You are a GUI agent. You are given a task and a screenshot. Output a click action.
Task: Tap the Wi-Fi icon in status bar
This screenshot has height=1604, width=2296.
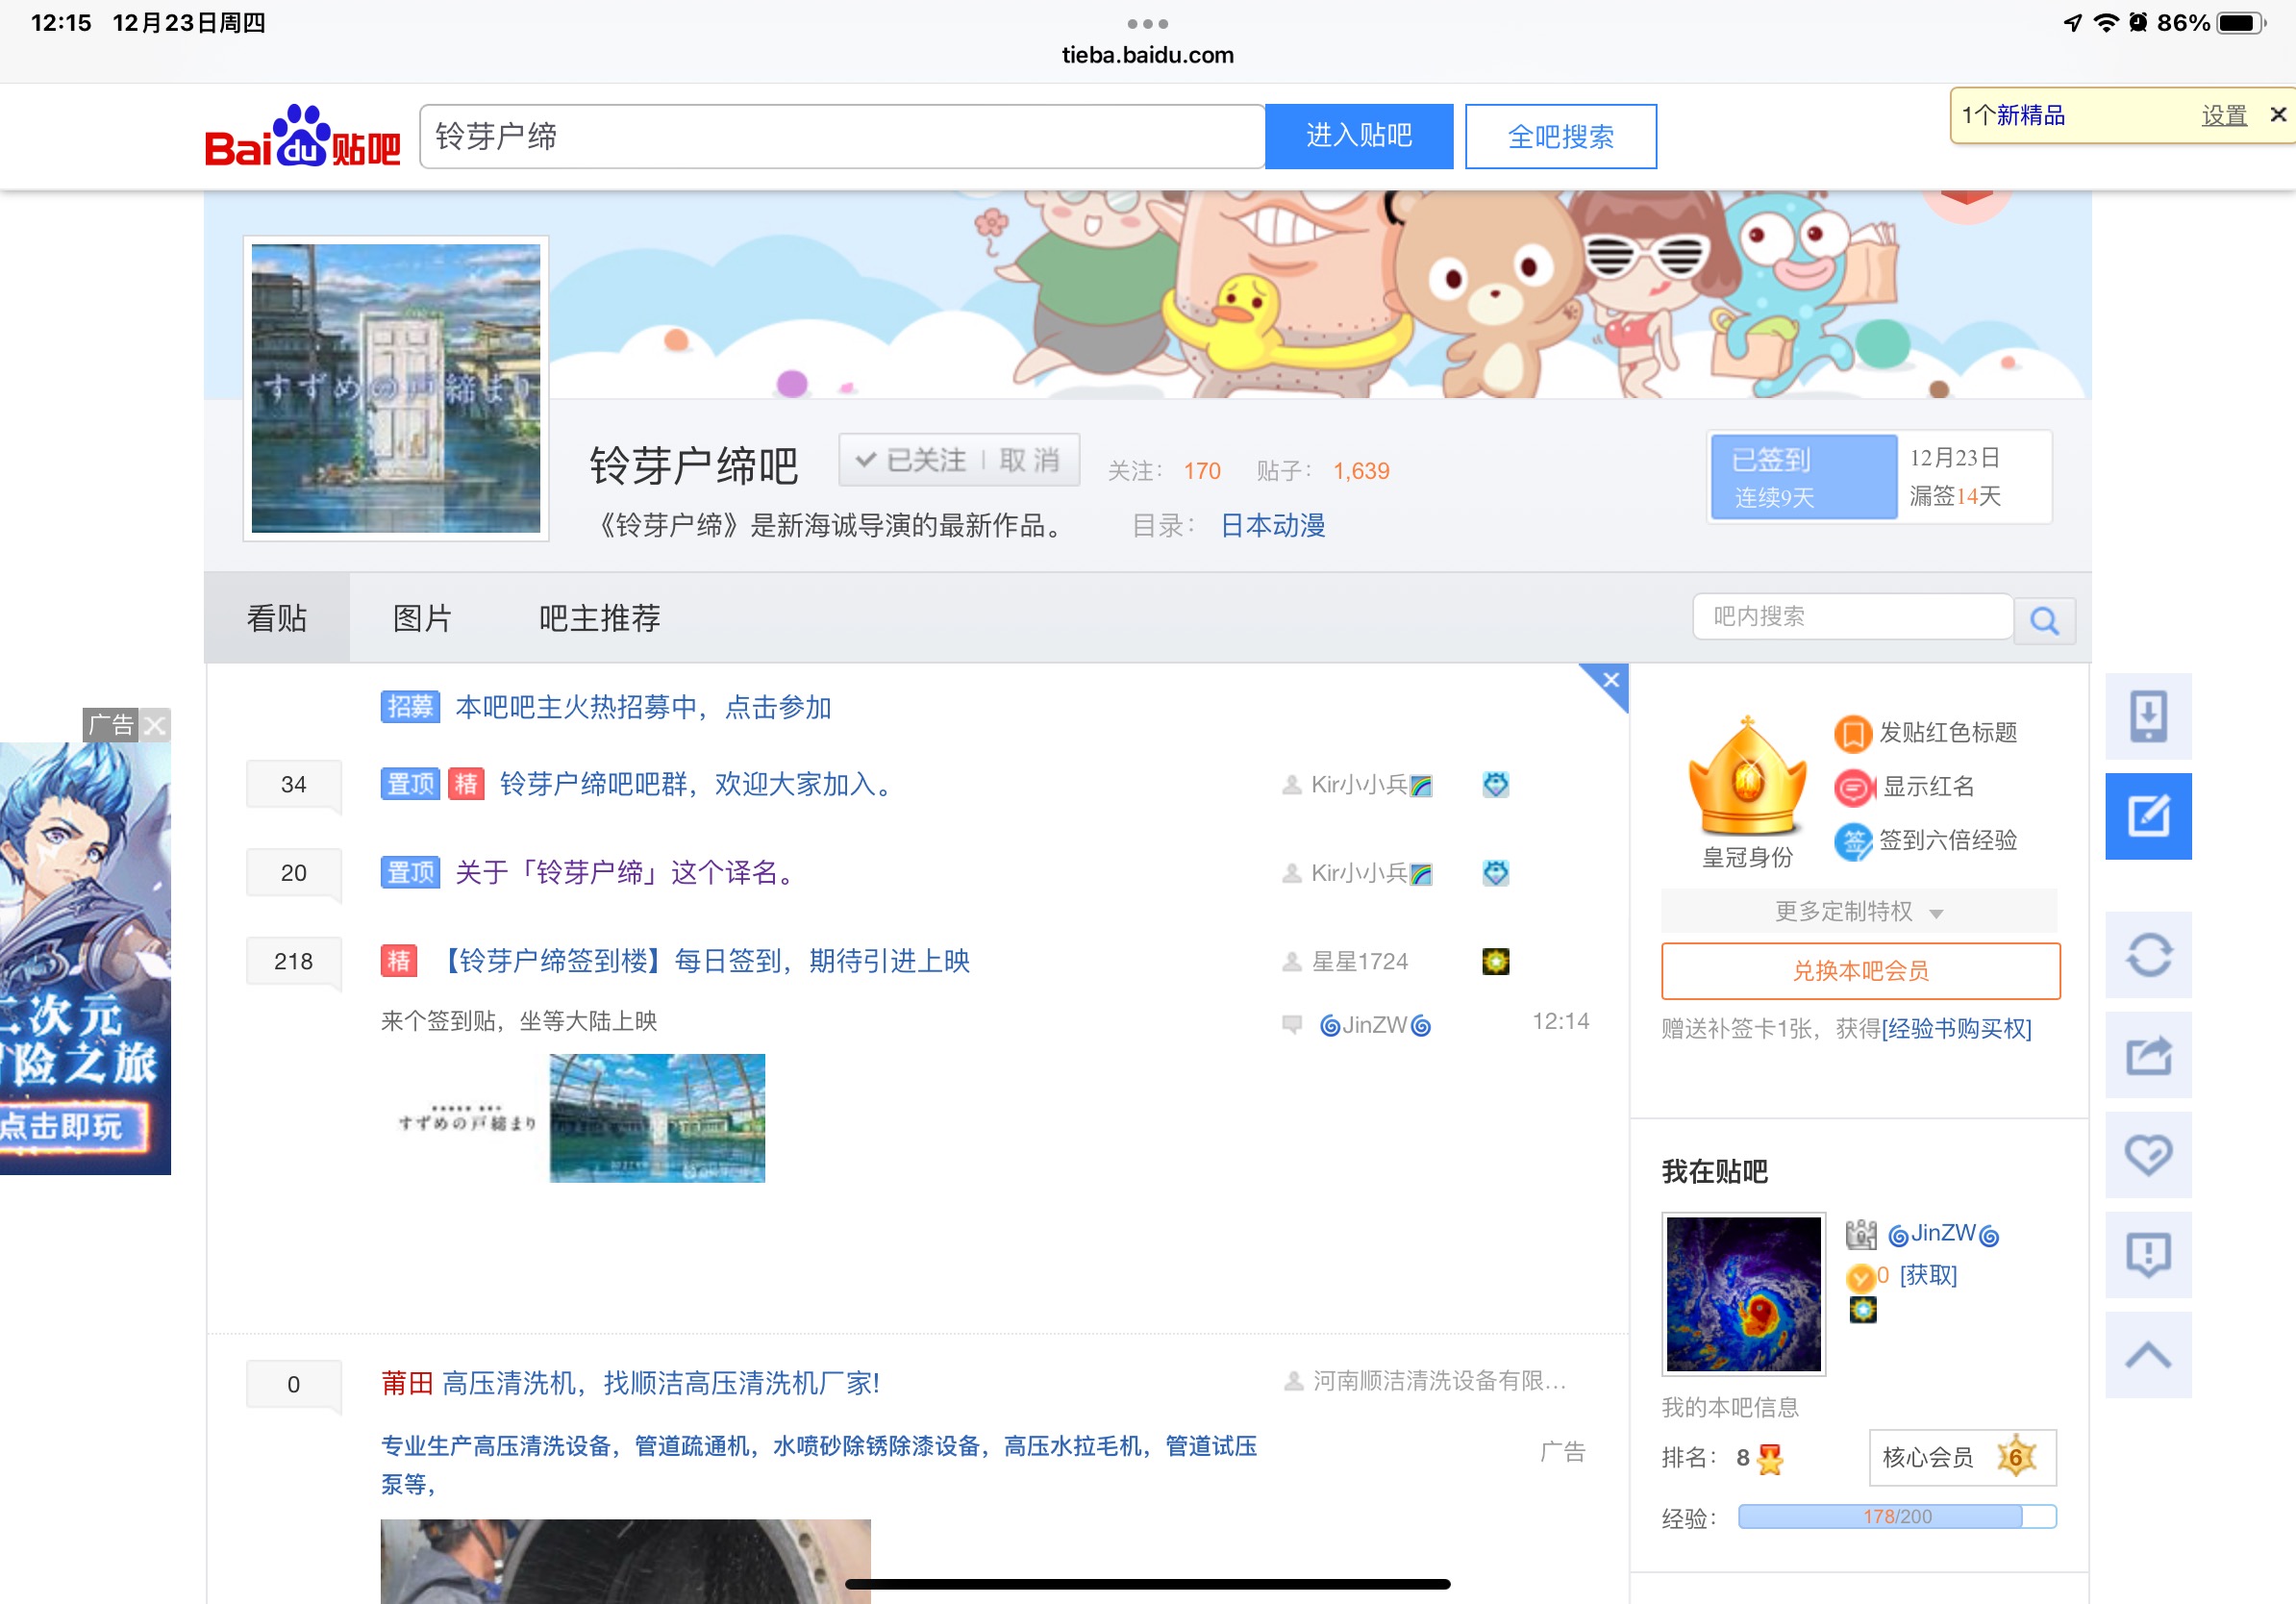(2105, 22)
